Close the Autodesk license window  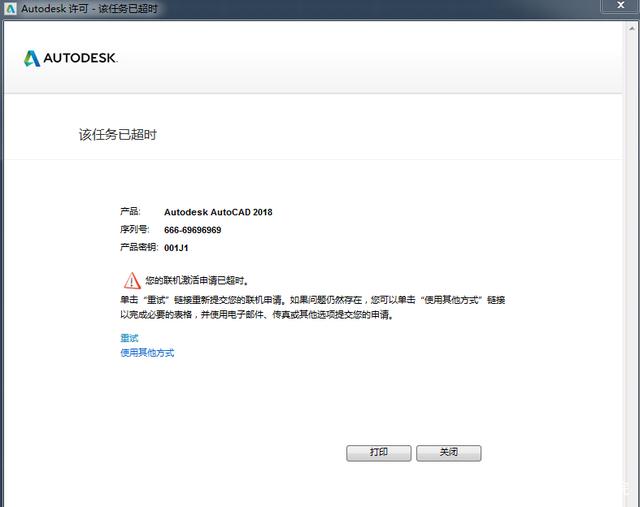(620, 5)
